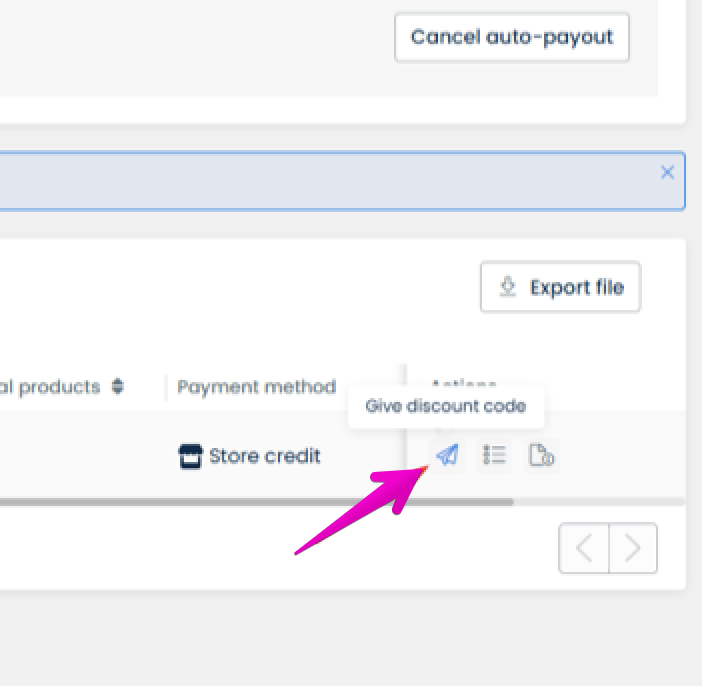
Task: Click the Cancel auto-payout button
Action: [512, 38]
